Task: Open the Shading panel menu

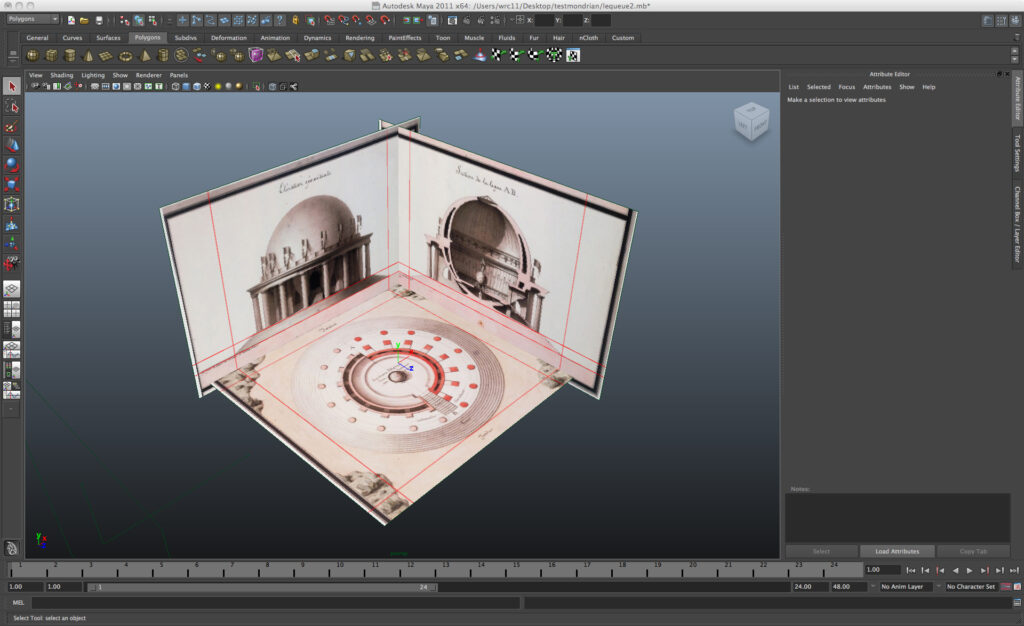Action: click(x=61, y=75)
